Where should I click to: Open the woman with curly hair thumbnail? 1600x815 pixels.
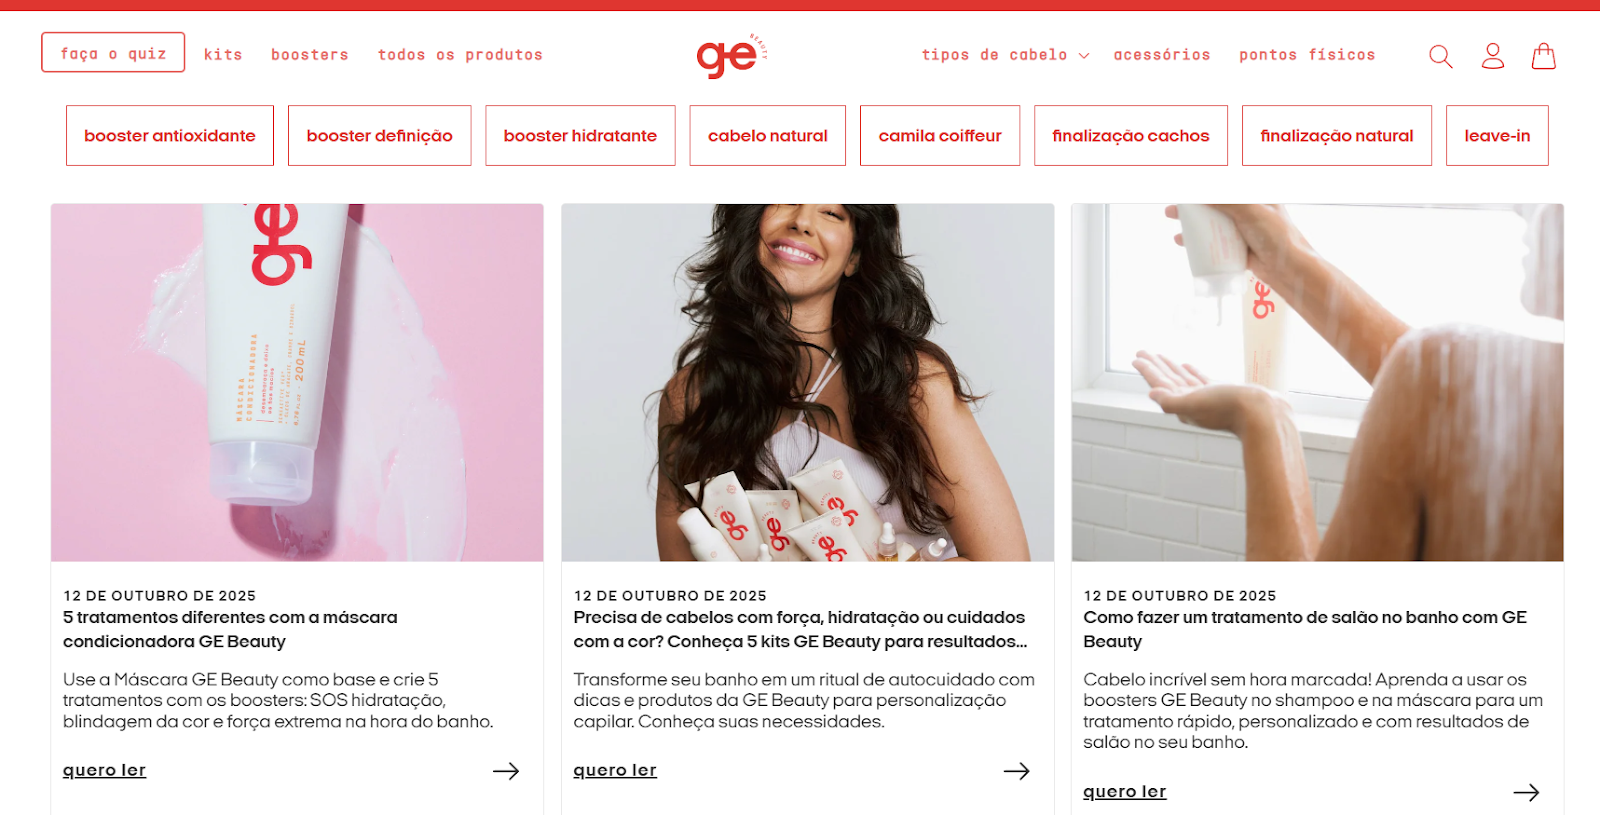coord(808,382)
